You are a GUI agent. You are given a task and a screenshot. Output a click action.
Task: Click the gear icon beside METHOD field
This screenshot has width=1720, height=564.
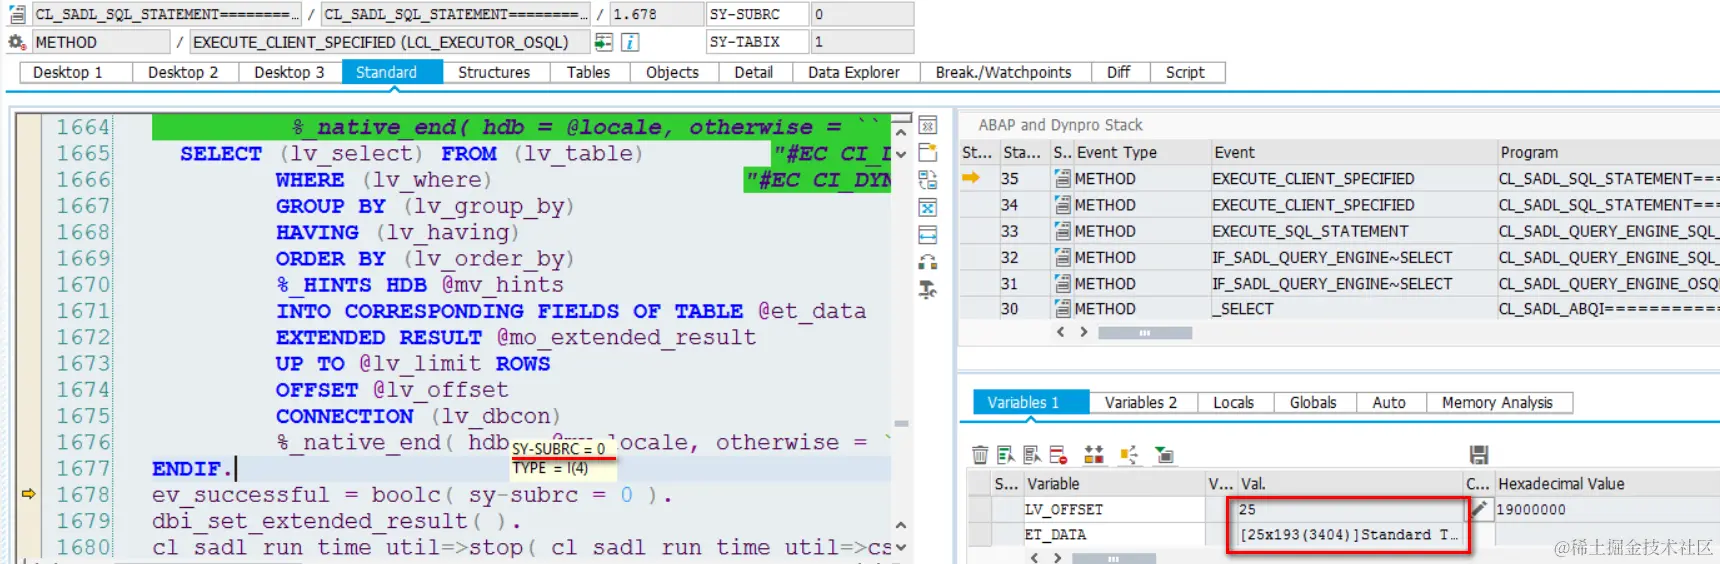point(17,42)
